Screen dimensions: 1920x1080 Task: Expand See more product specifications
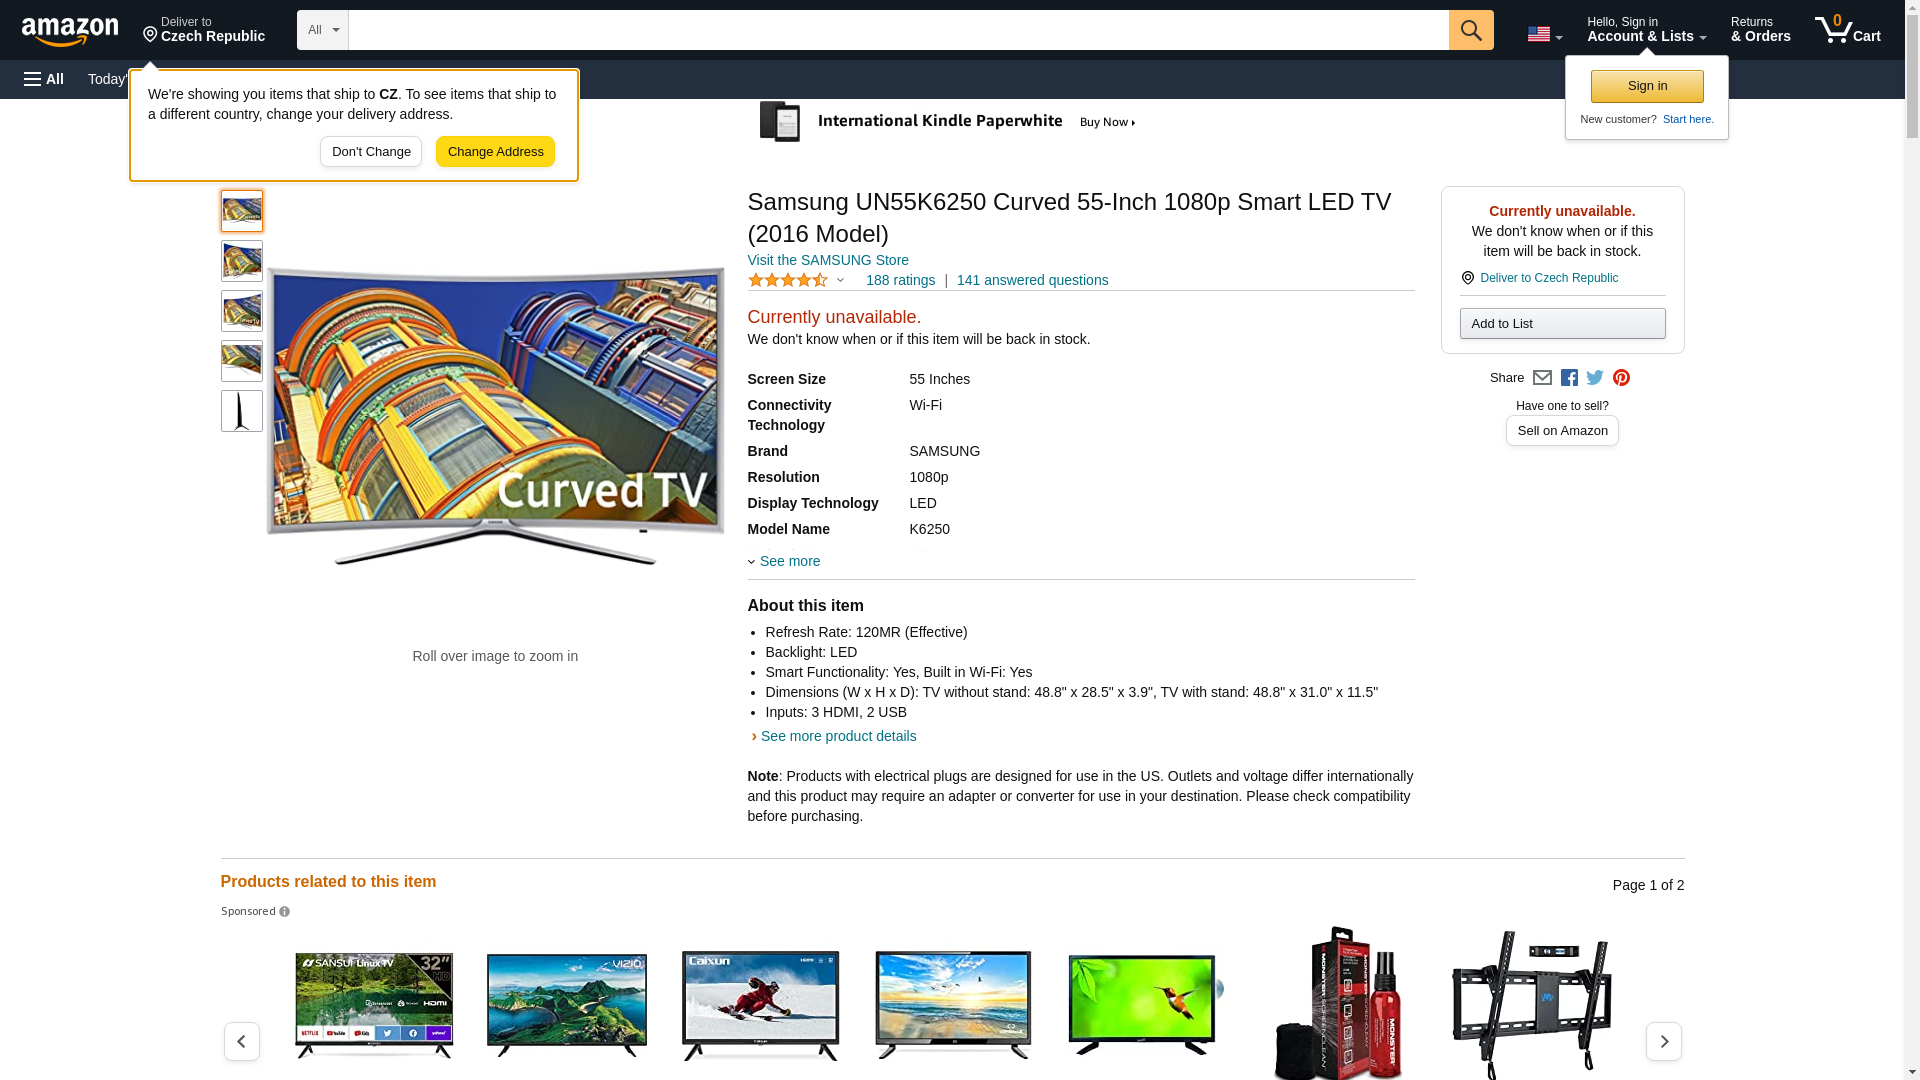point(788,561)
